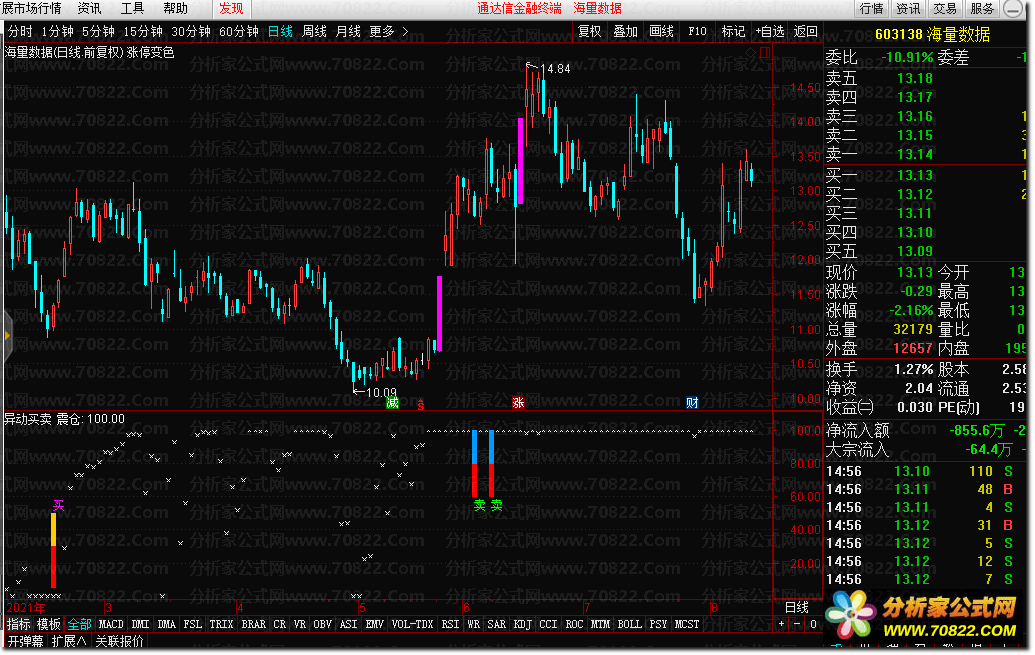Image resolution: width=1035 pixels, height=655 pixels.
Task: Click the blue 财 marker on the chart
Action: 692,403
